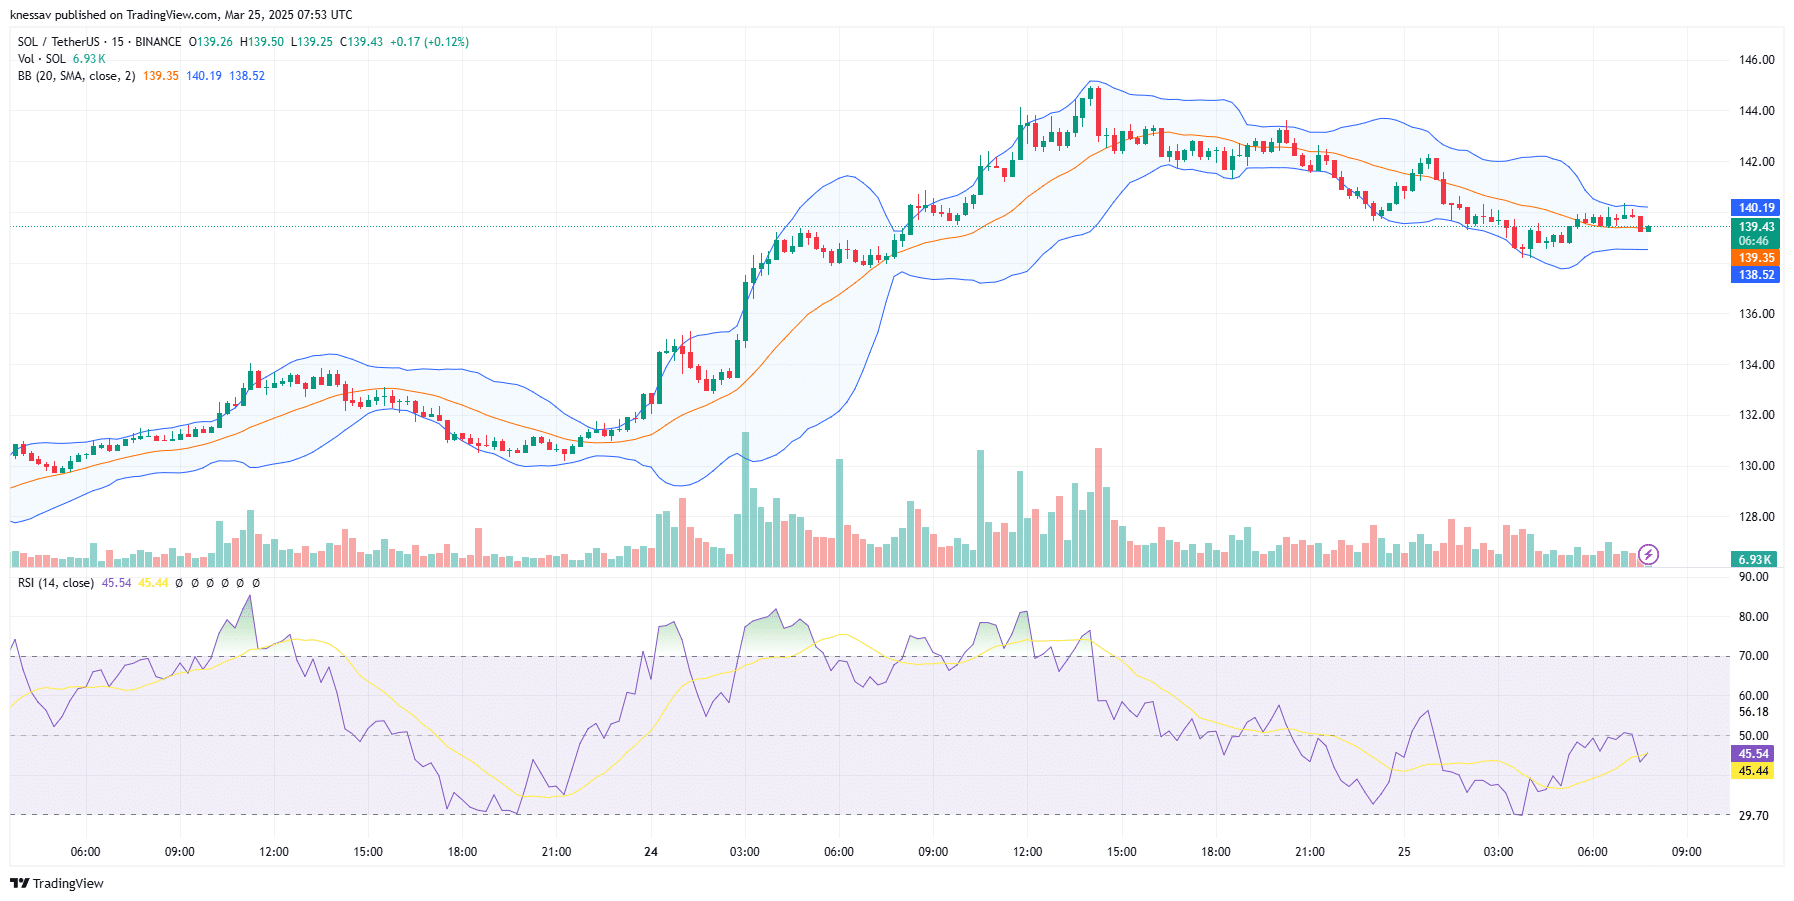Click the orange 139.35 BB basis value
The height and width of the screenshot is (901, 1794).
click(161, 76)
